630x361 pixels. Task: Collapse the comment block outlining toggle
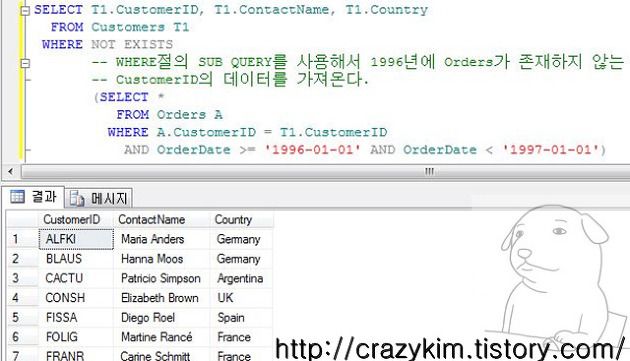[25, 63]
